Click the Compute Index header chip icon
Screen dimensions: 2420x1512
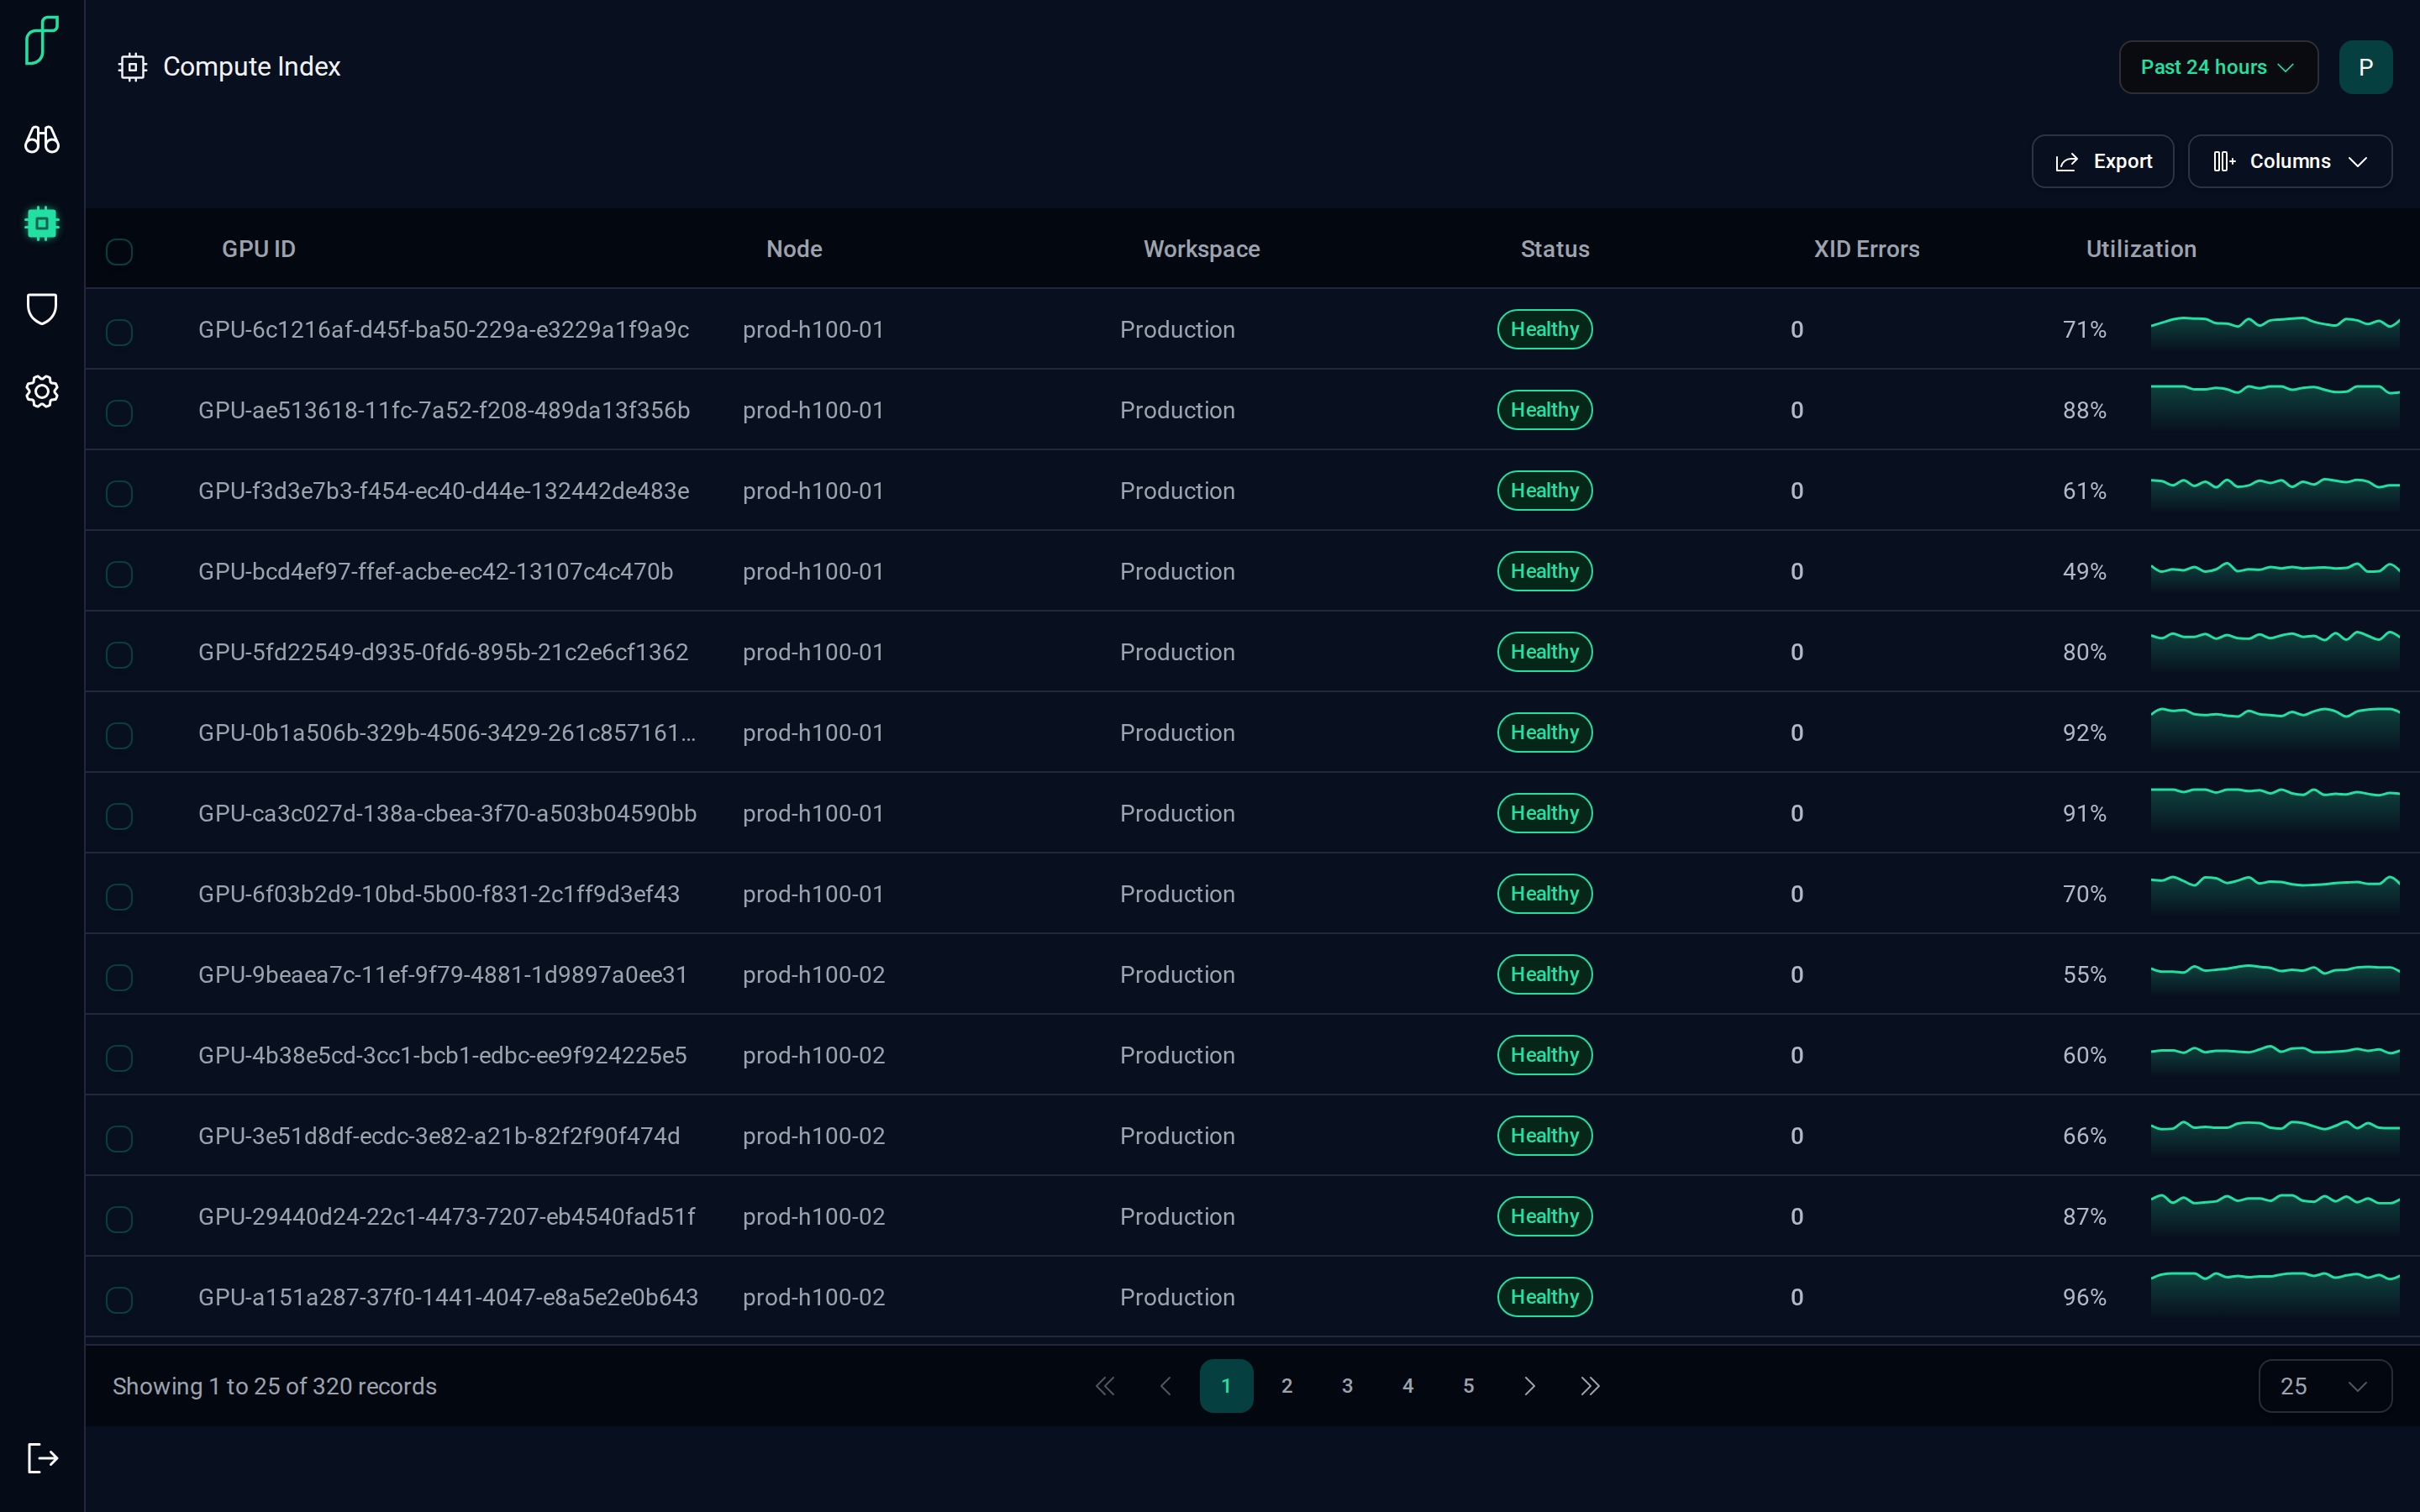pyautogui.click(x=132, y=67)
